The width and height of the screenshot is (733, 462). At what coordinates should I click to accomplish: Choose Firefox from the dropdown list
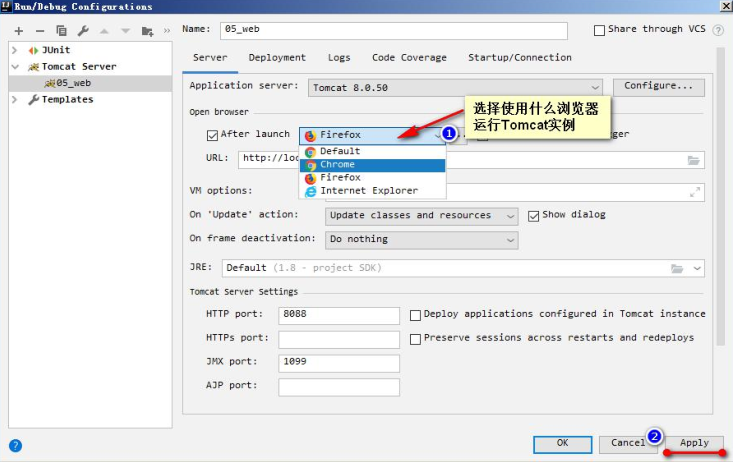[x=373, y=178]
